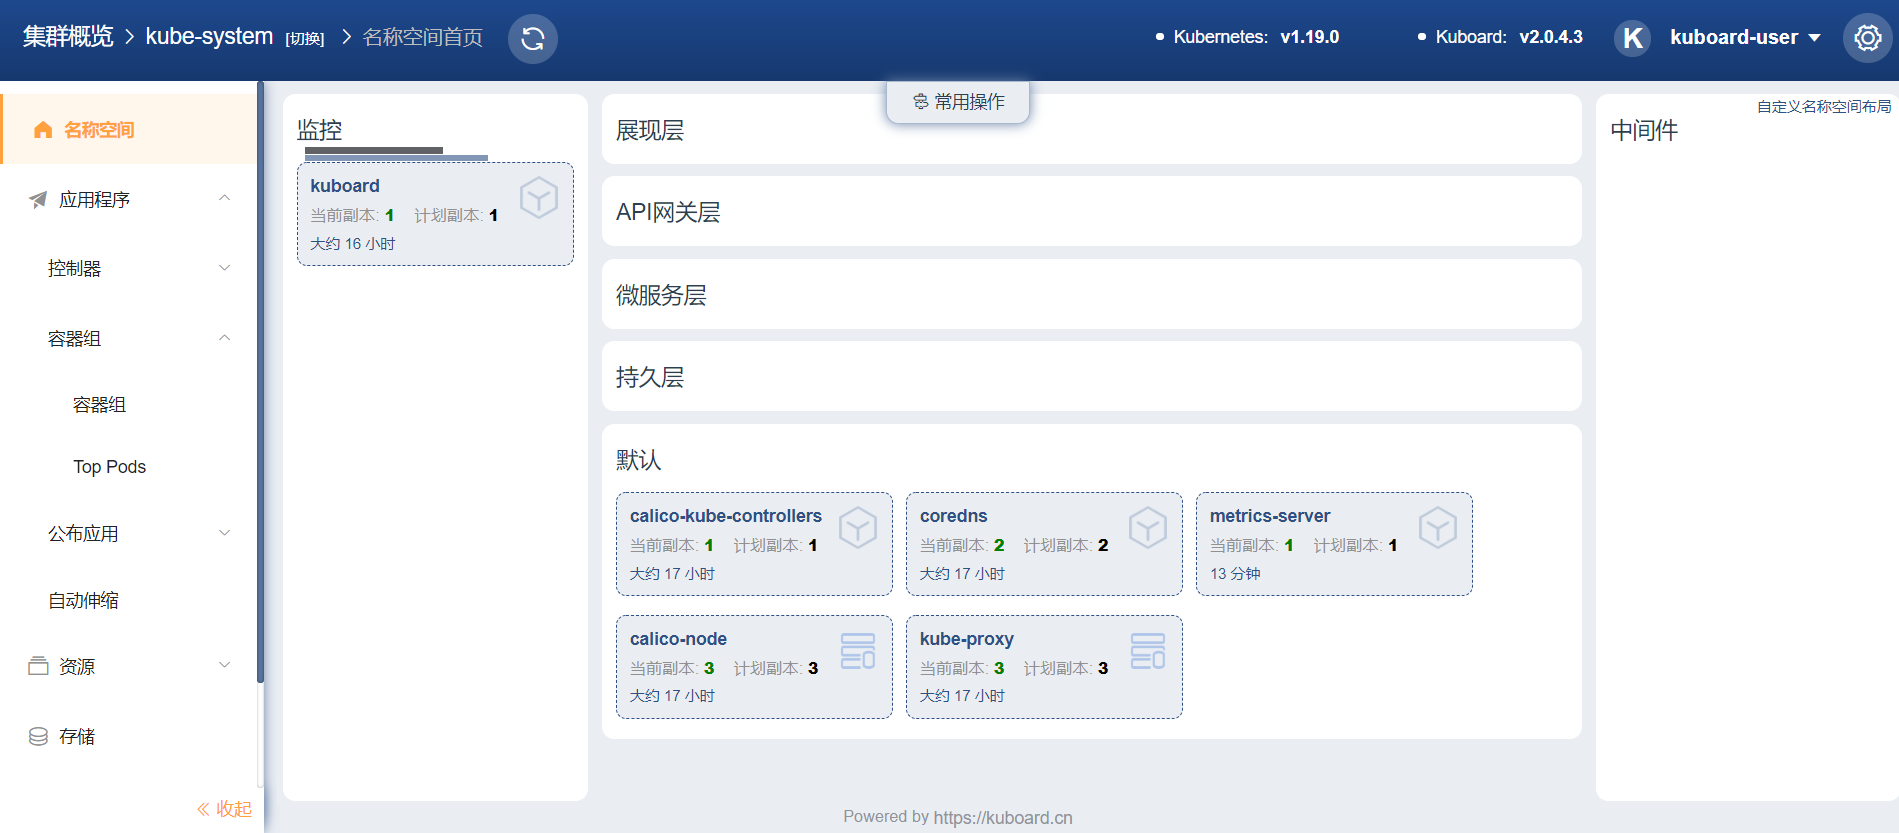Collapse the 容器组 submenu chevron
Viewport: 1899px width, 833px height.
pyautogui.click(x=225, y=338)
